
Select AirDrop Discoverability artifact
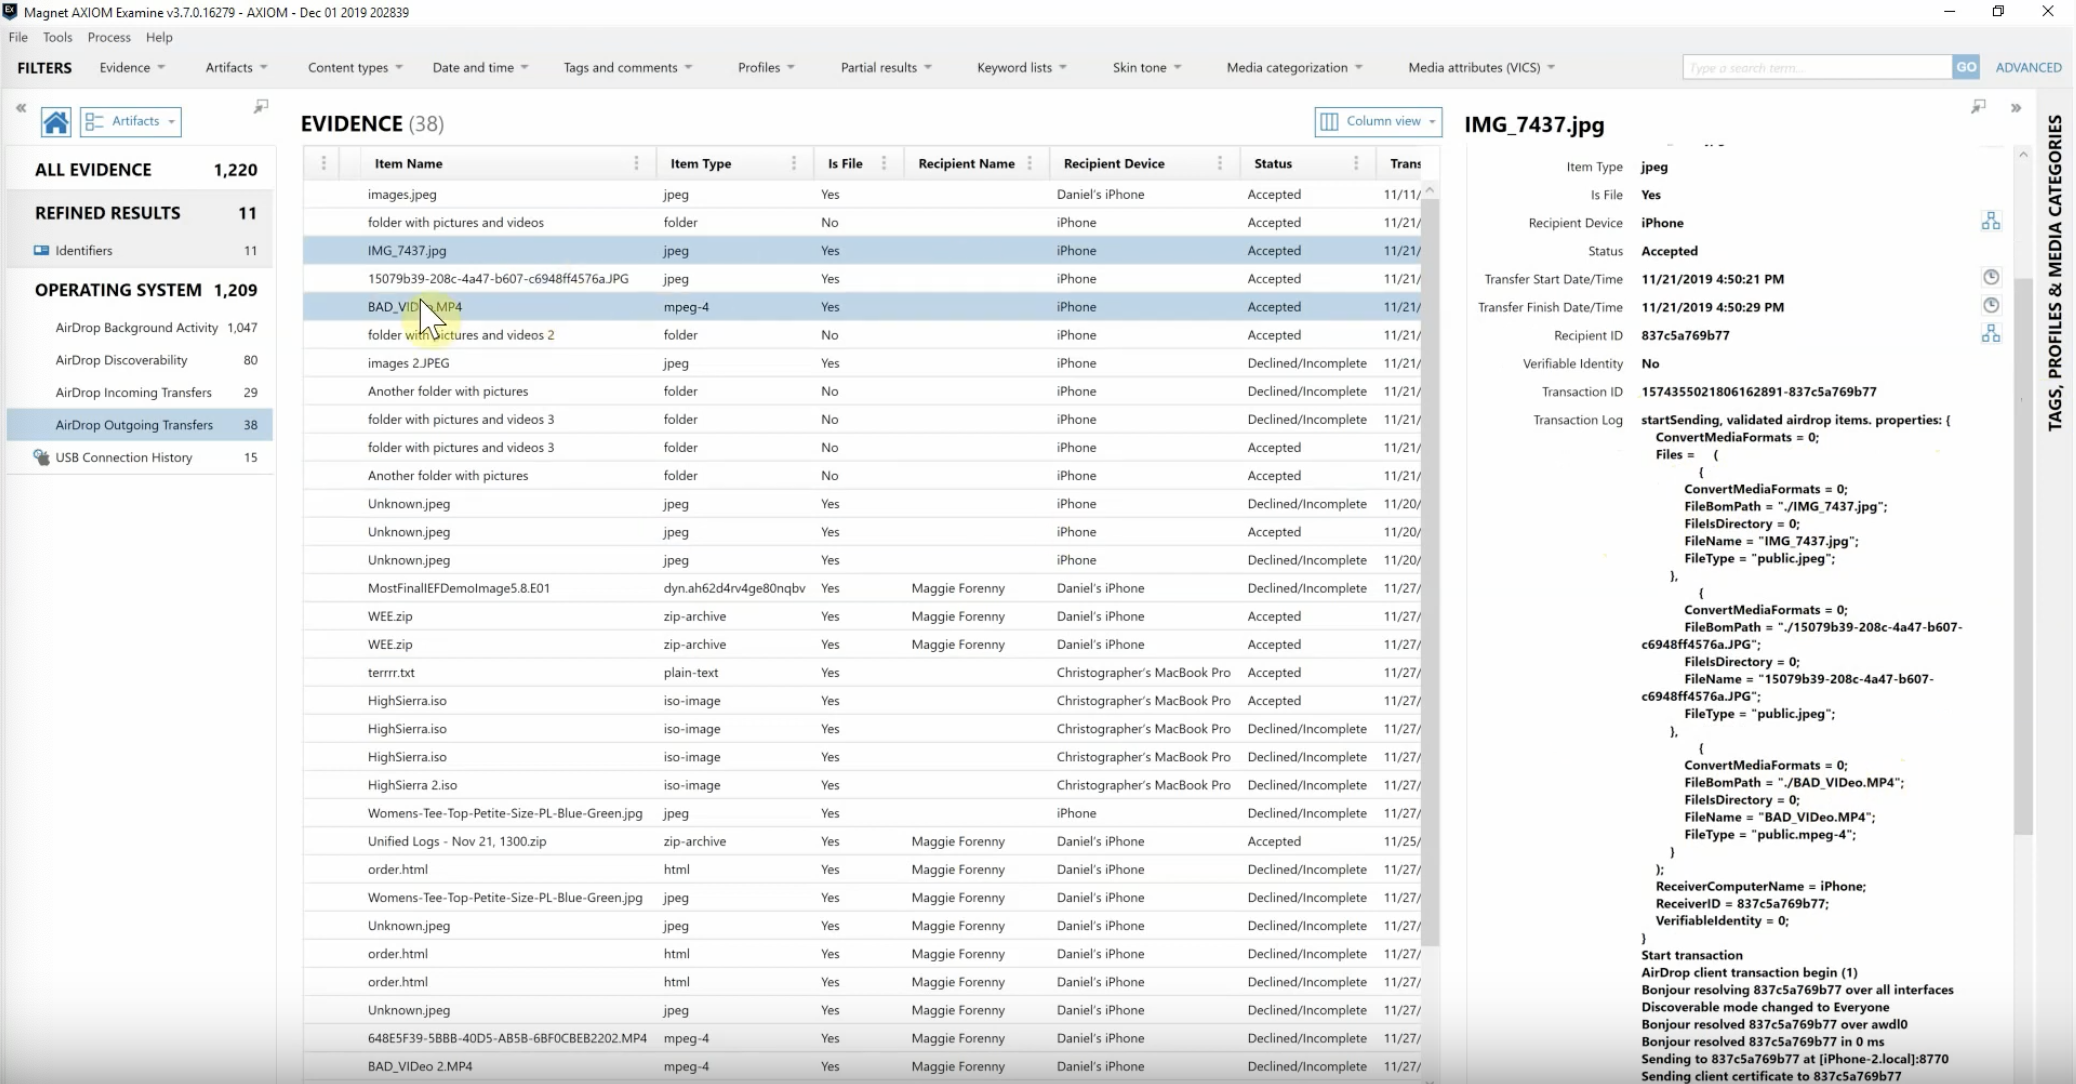pos(140,360)
